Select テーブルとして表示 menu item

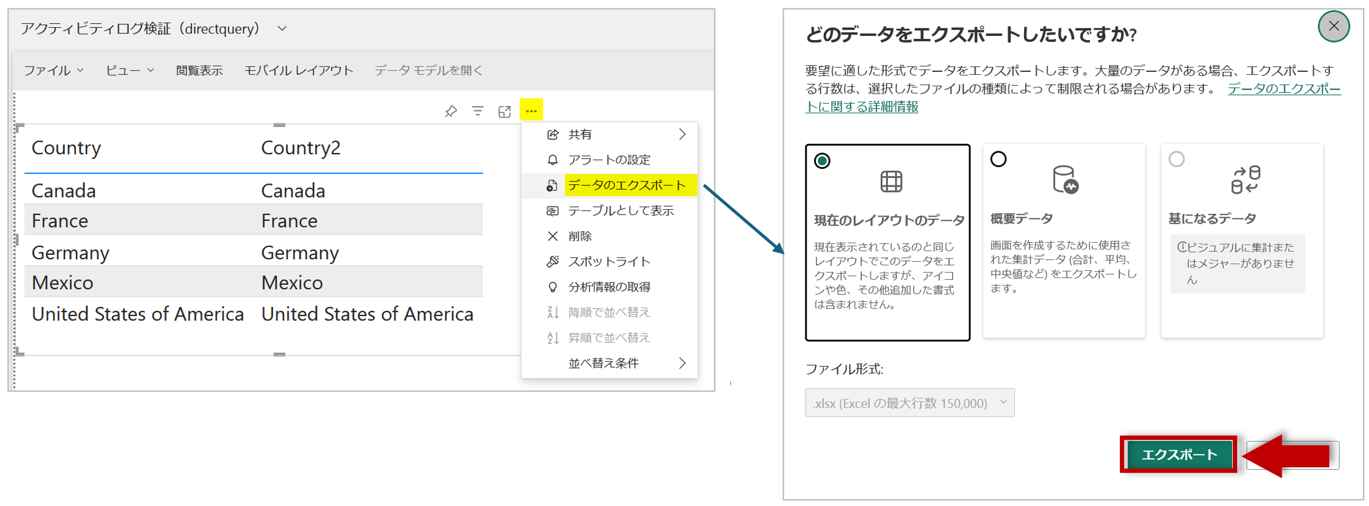(x=621, y=211)
